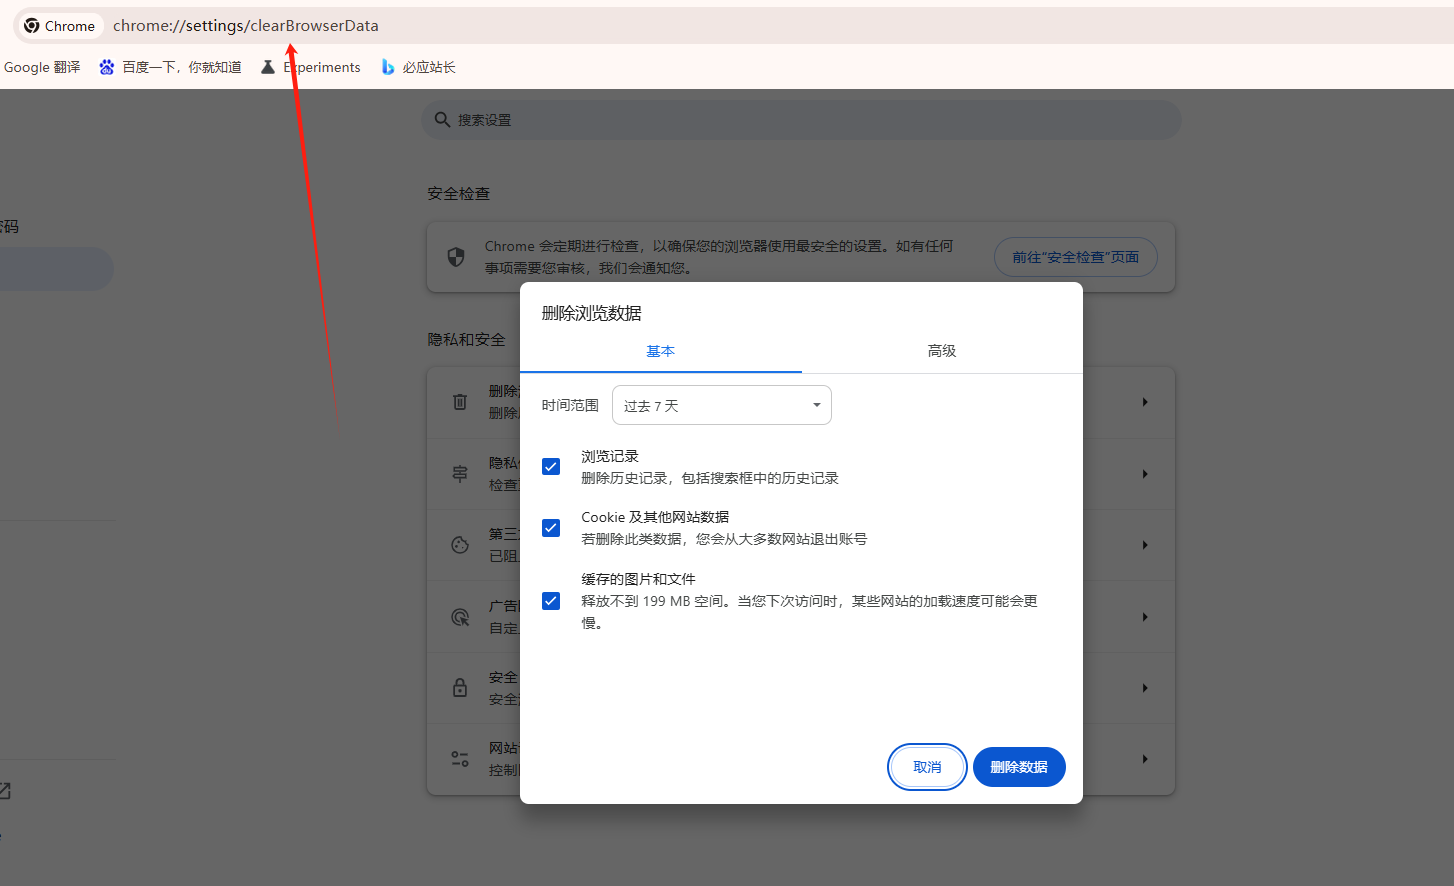Expand the delete browsing data row arrow

pyautogui.click(x=1145, y=402)
